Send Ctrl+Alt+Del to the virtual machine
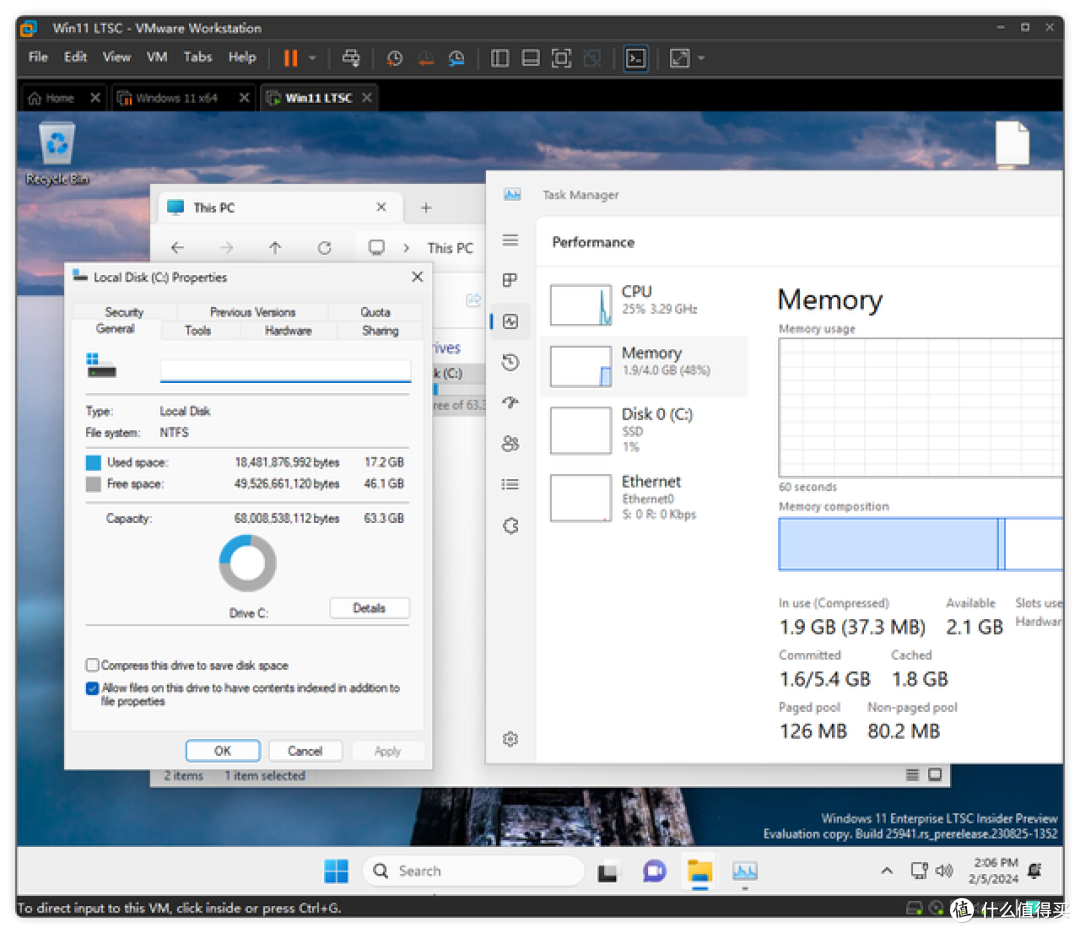This screenshot has width=1080, height=933. (x=351, y=58)
